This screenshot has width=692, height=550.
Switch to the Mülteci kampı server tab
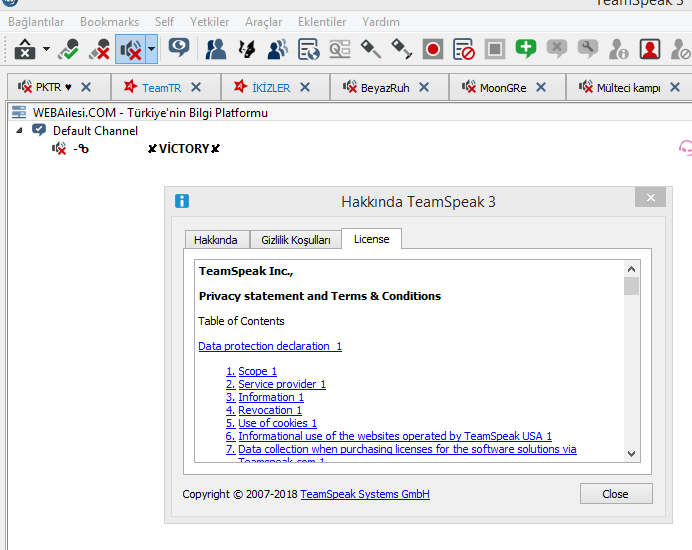pos(628,88)
